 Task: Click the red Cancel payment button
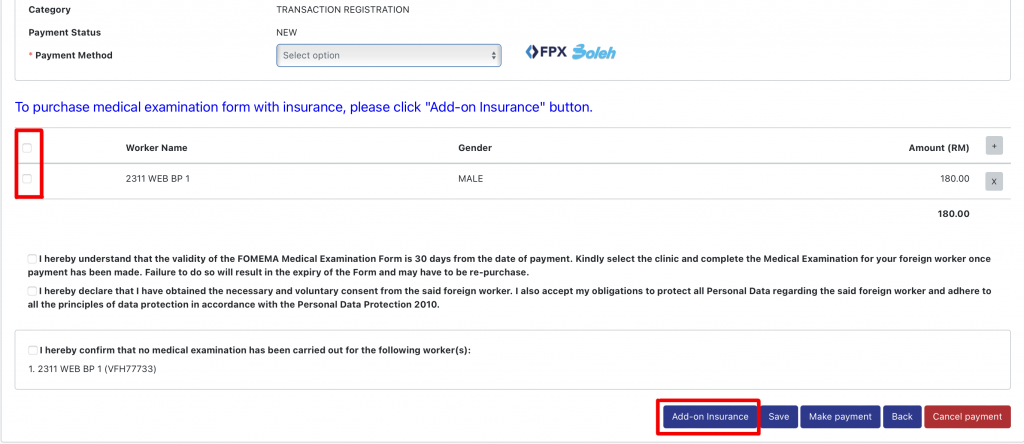pos(967,417)
